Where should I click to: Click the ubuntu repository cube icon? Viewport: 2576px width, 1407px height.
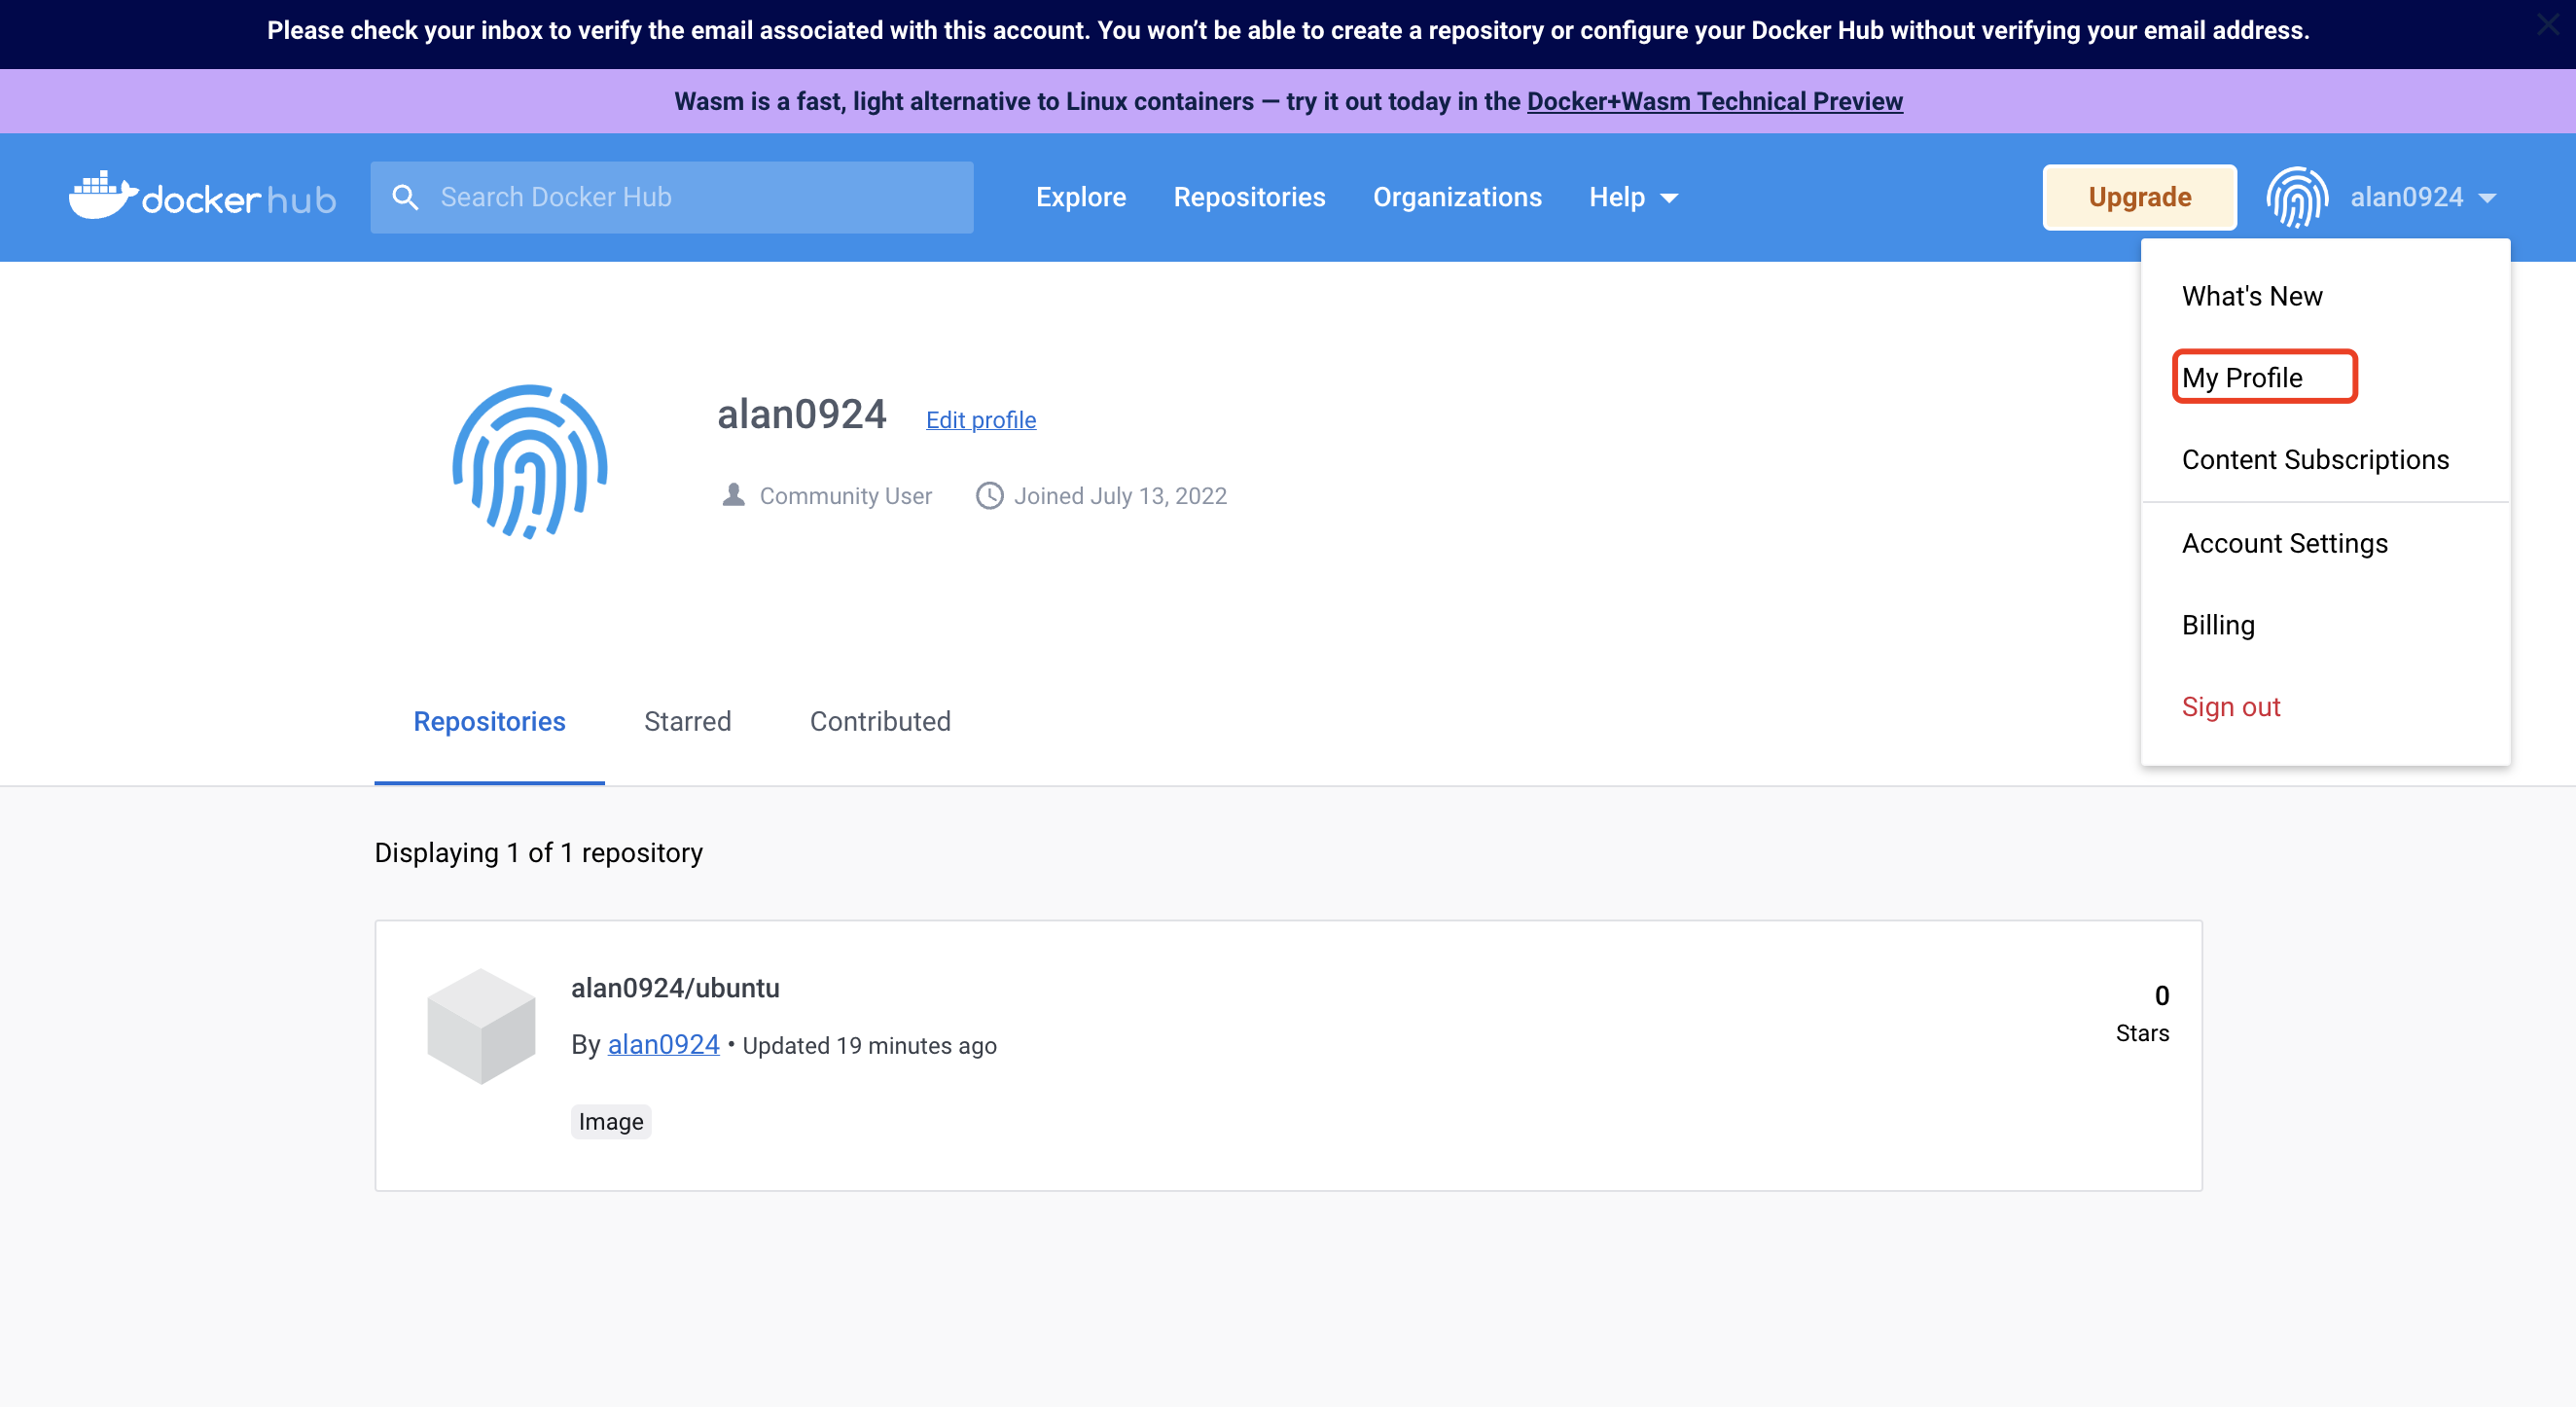481,1026
